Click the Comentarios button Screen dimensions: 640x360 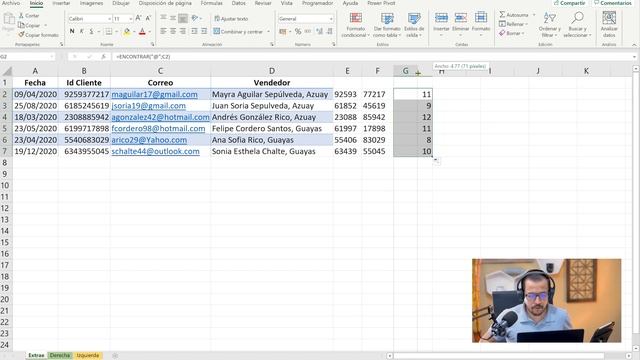613,3
